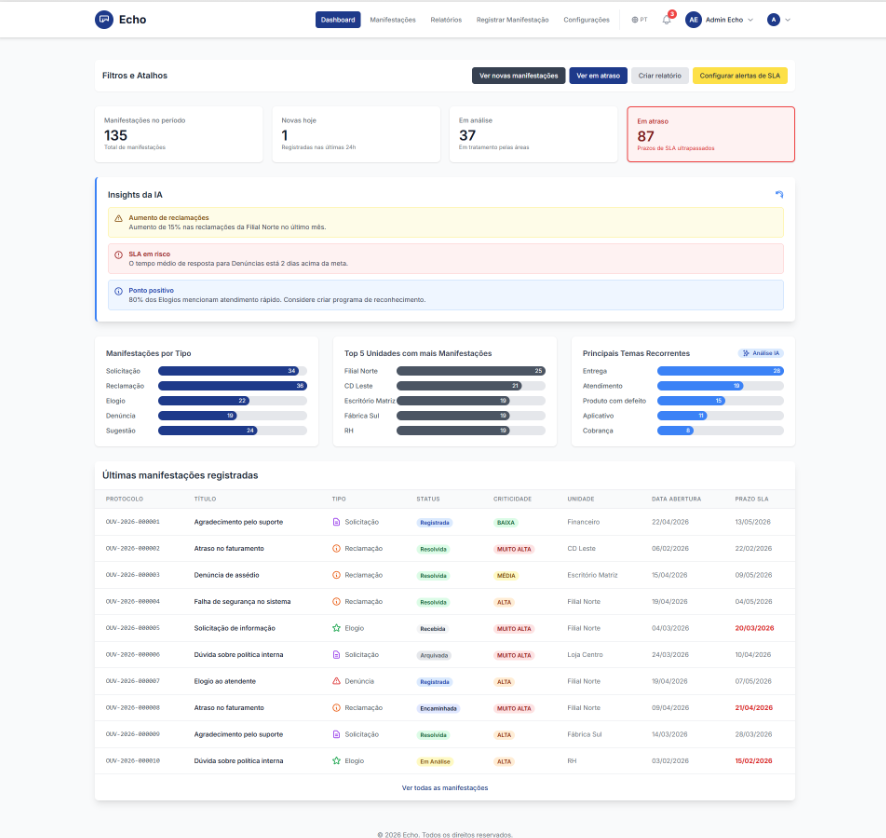Click the AE user avatar
Image resolution: width=886 pixels, height=838 pixels.
tap(693, 20)
